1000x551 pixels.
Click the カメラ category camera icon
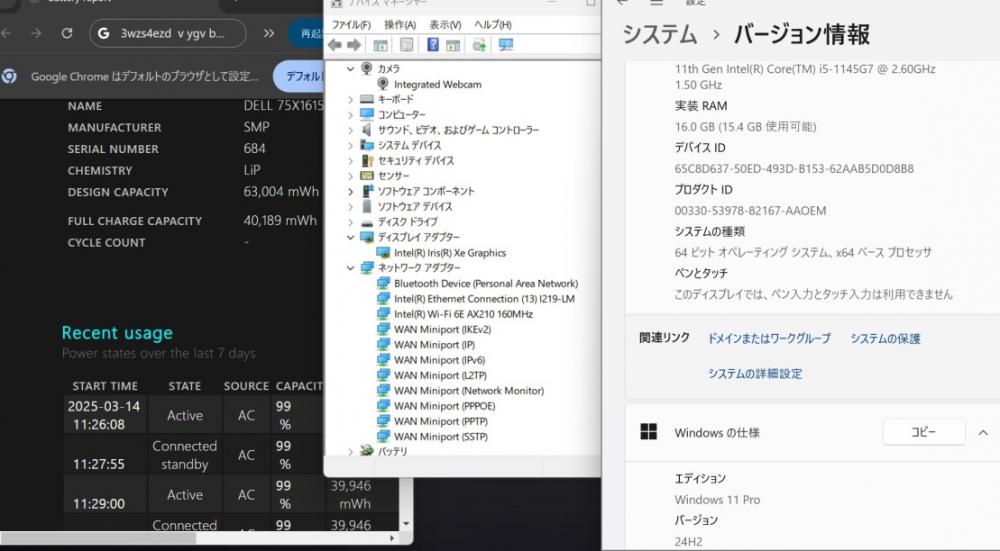[367, 68]
